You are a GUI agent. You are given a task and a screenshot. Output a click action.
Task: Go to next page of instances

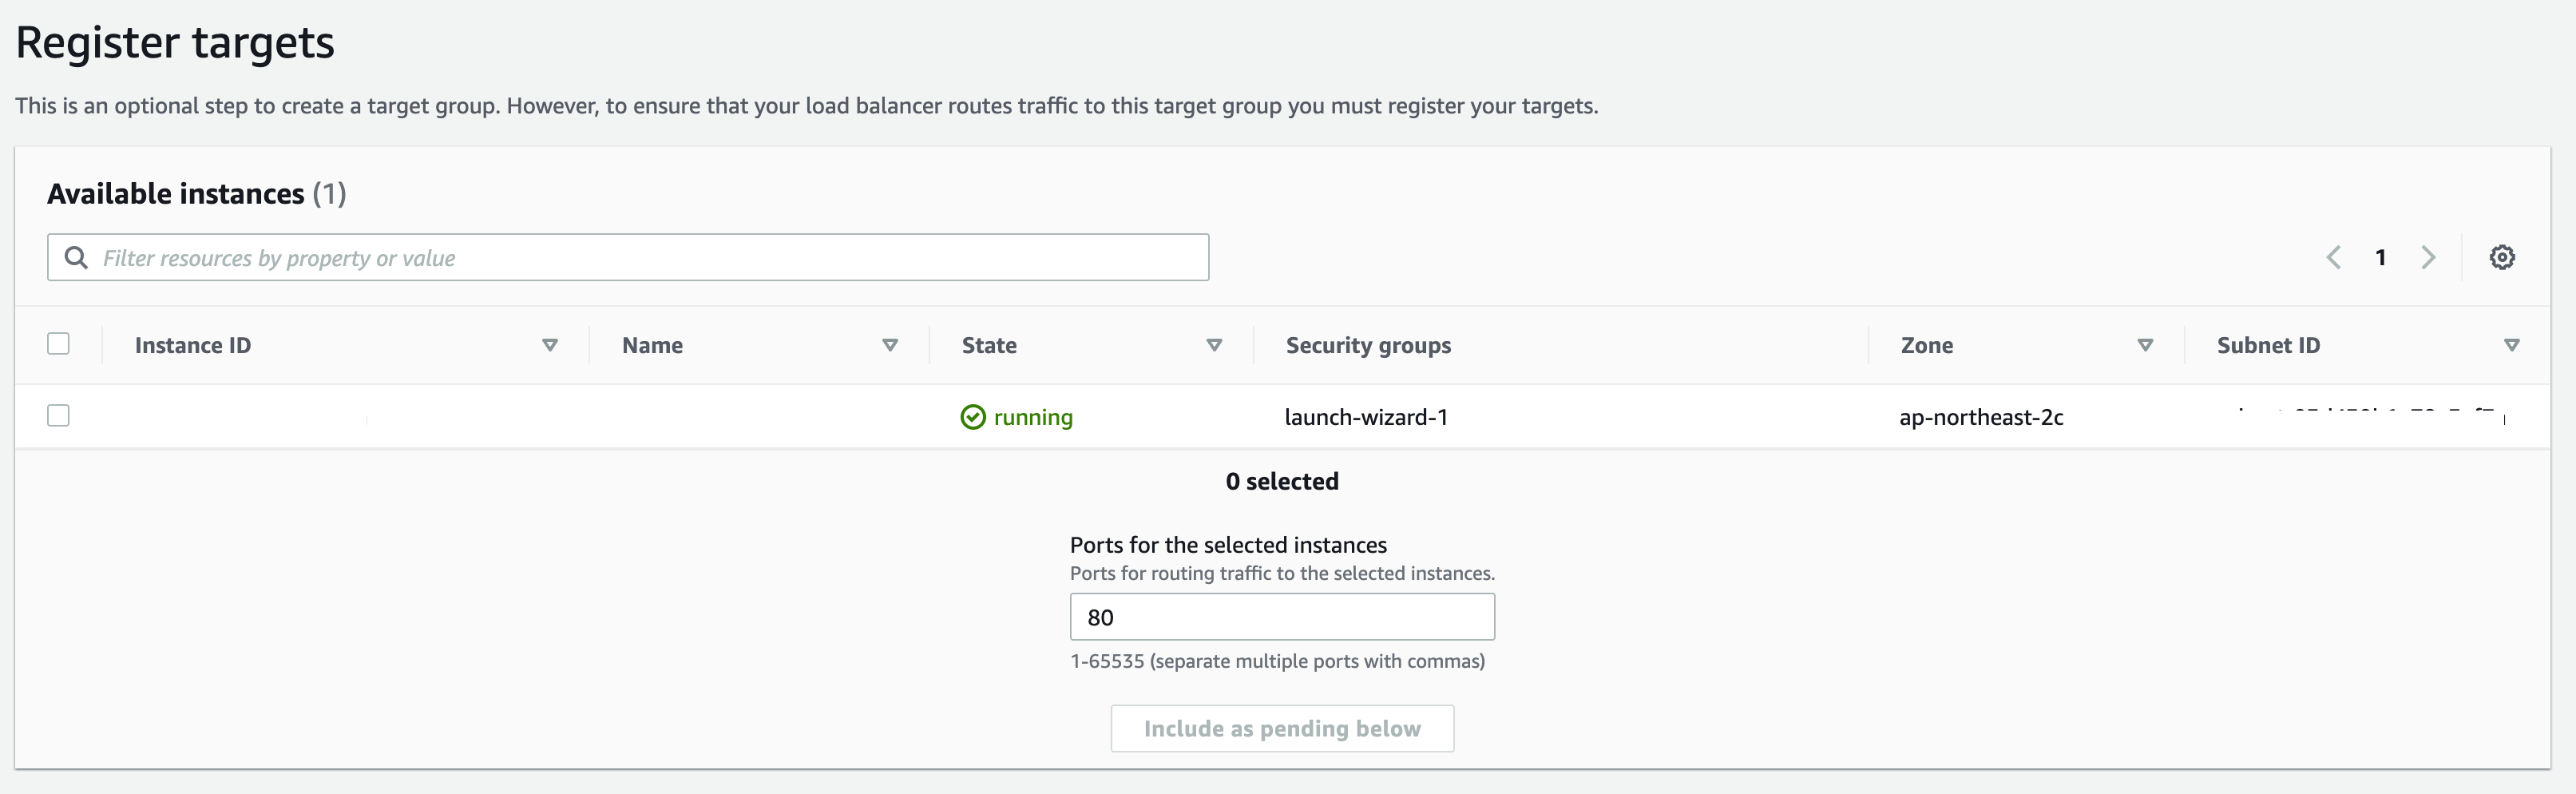click(x=2428, y=257)
